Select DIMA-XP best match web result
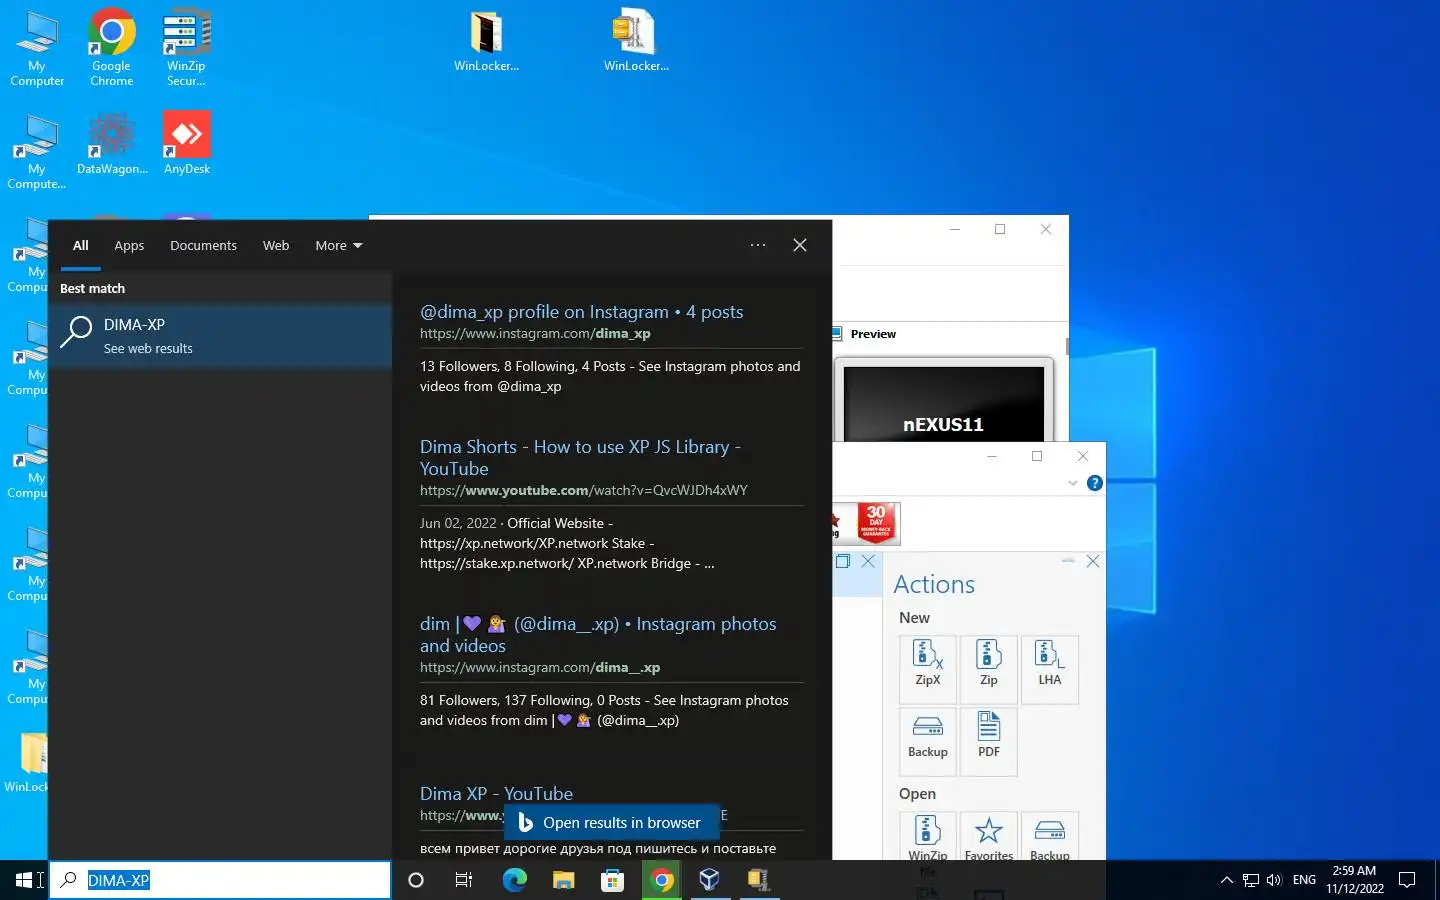Viewport: 1440px width, 900px height. tap(220, 335)
